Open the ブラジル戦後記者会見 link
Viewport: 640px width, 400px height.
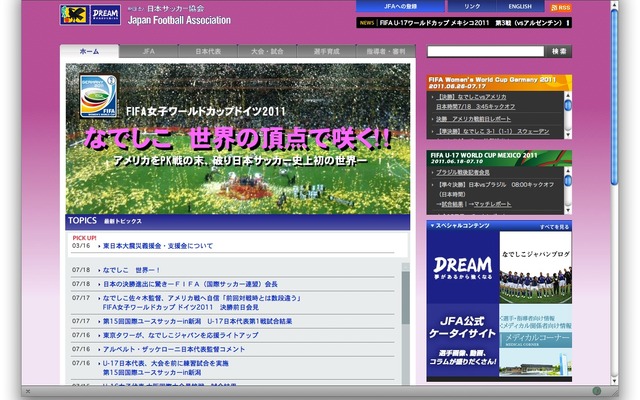(x=463, y=172)
